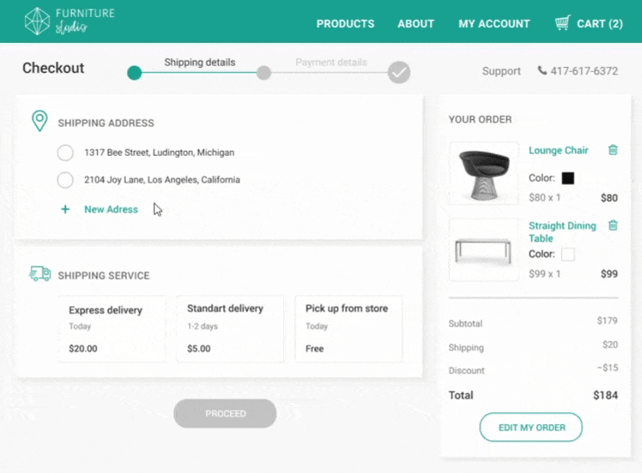Click the black color swatch for Lounge Chair
The image size is (642, 473).
568,178
